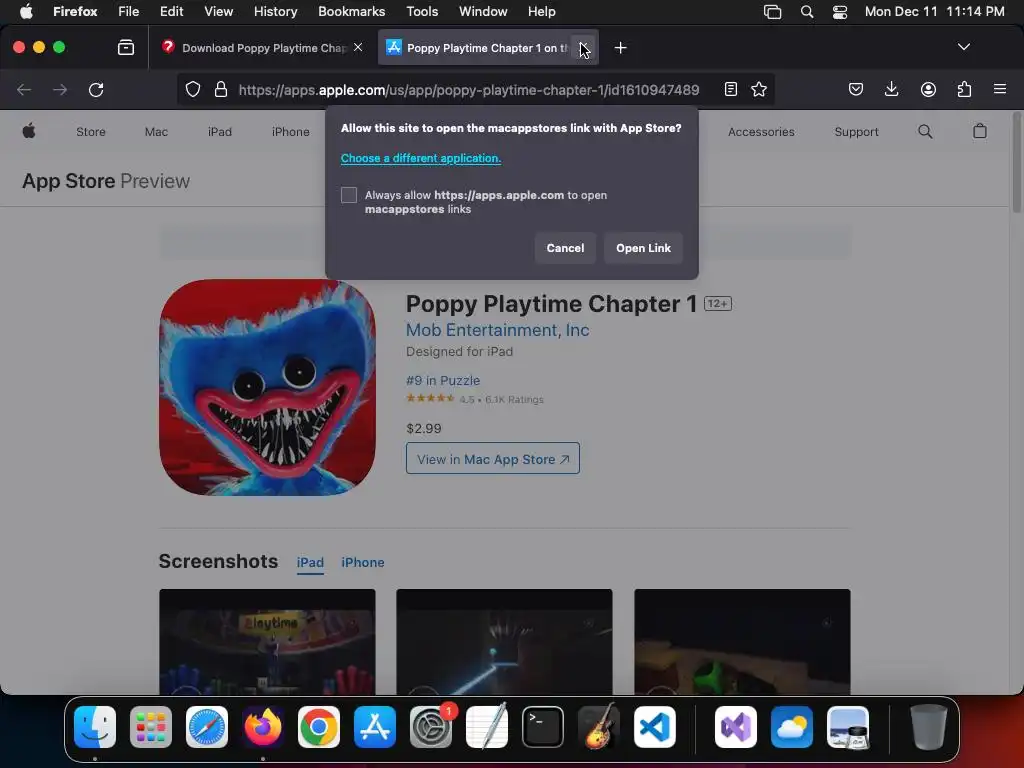Image resolution: width=1024 pixels, height=768 pixels.
Task: Open System Settings from the Dock
Action: point(431,727)
